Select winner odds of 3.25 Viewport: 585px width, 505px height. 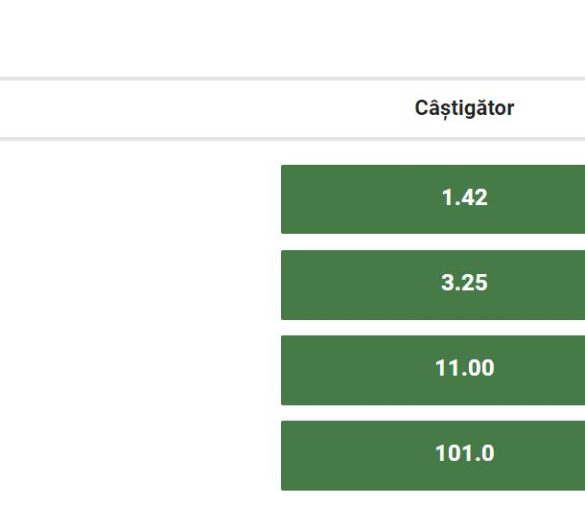coord(433,285)
